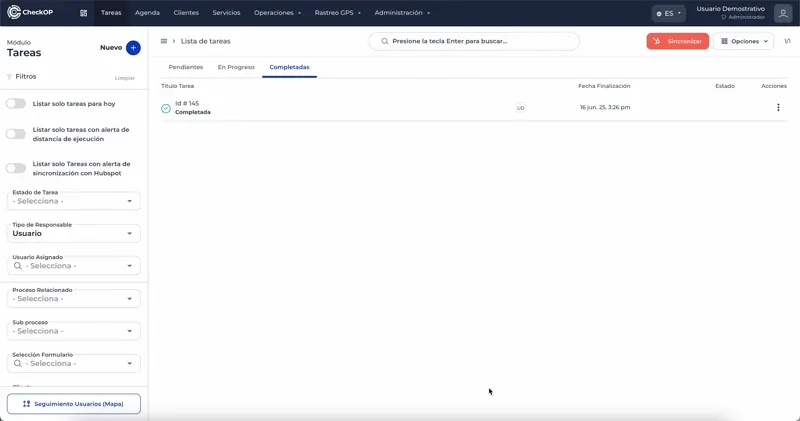Viewport: 800px width, 421px height.
Task: Click the Acciones column header
Action: click(774, 86)
